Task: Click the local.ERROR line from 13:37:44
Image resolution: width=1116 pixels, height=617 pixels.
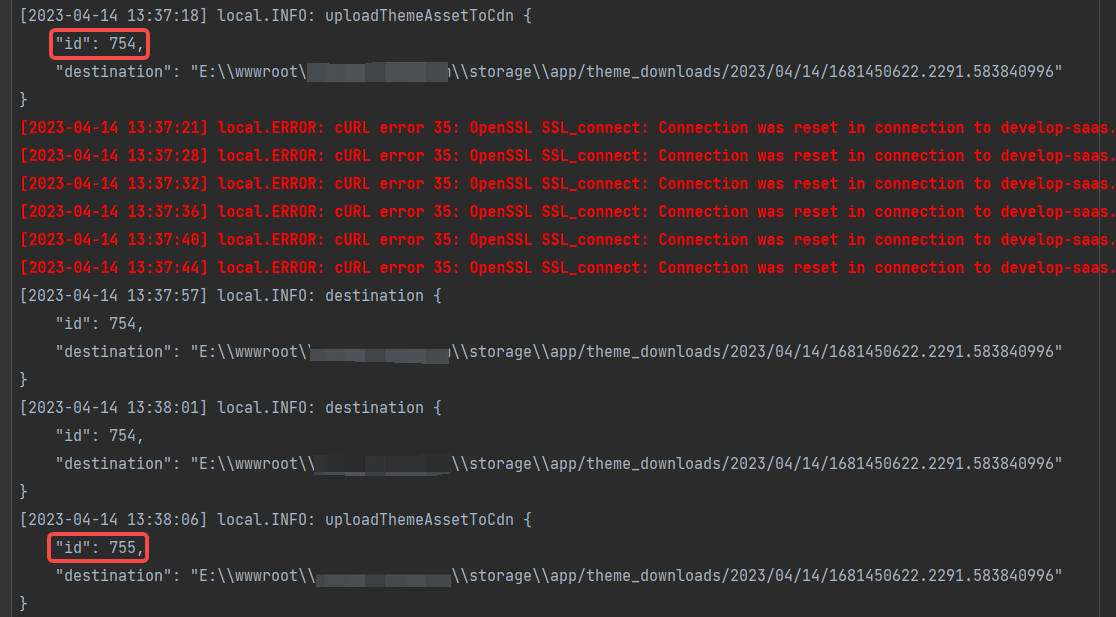Action: [567, 268]
